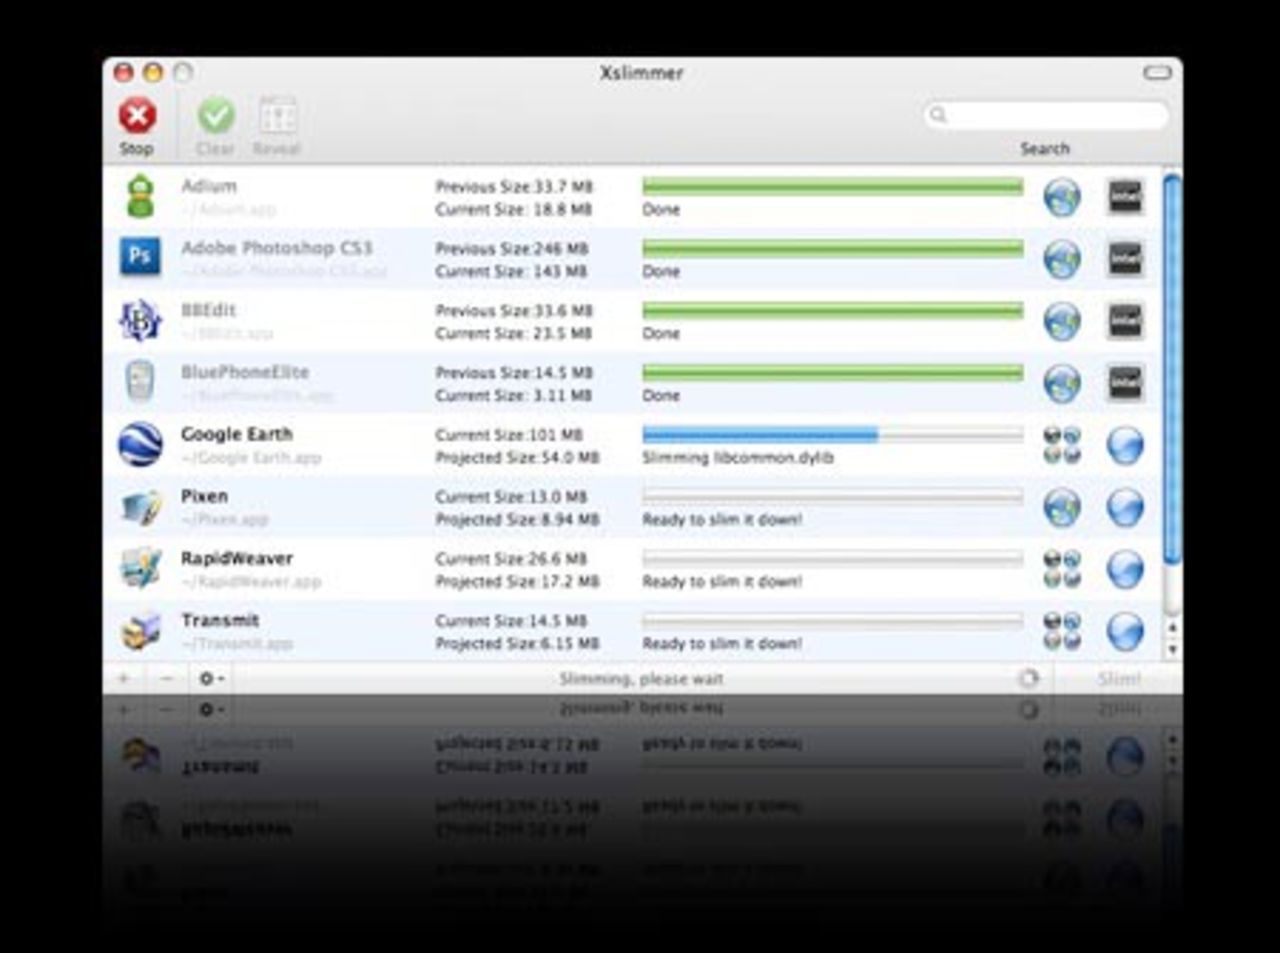Click into the Search field

click(1050, 115)
